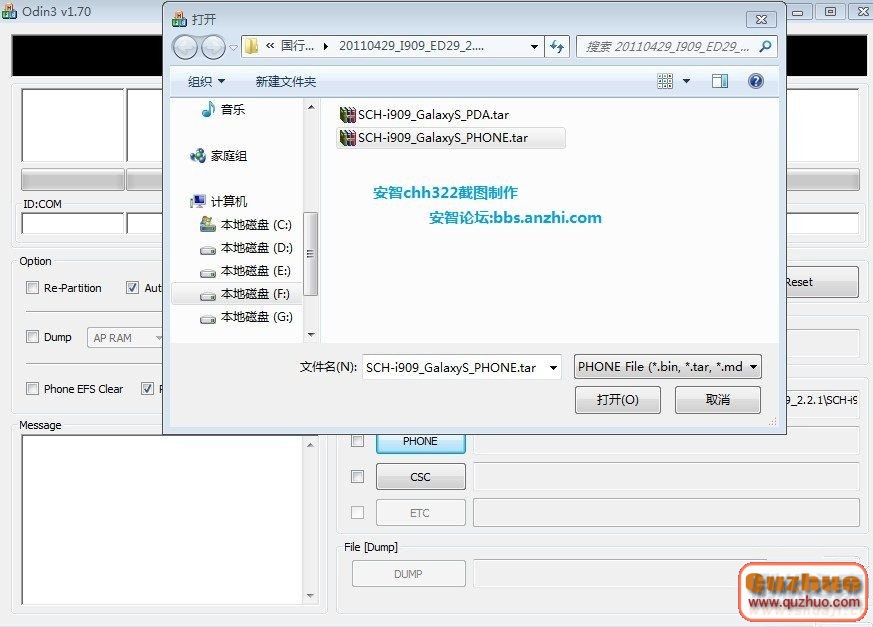This screenshot has width=873, height=627.
Task: Toggle the ETC file checkbox in Odin3
Action: pyautogui.click(x=357, y=512)
